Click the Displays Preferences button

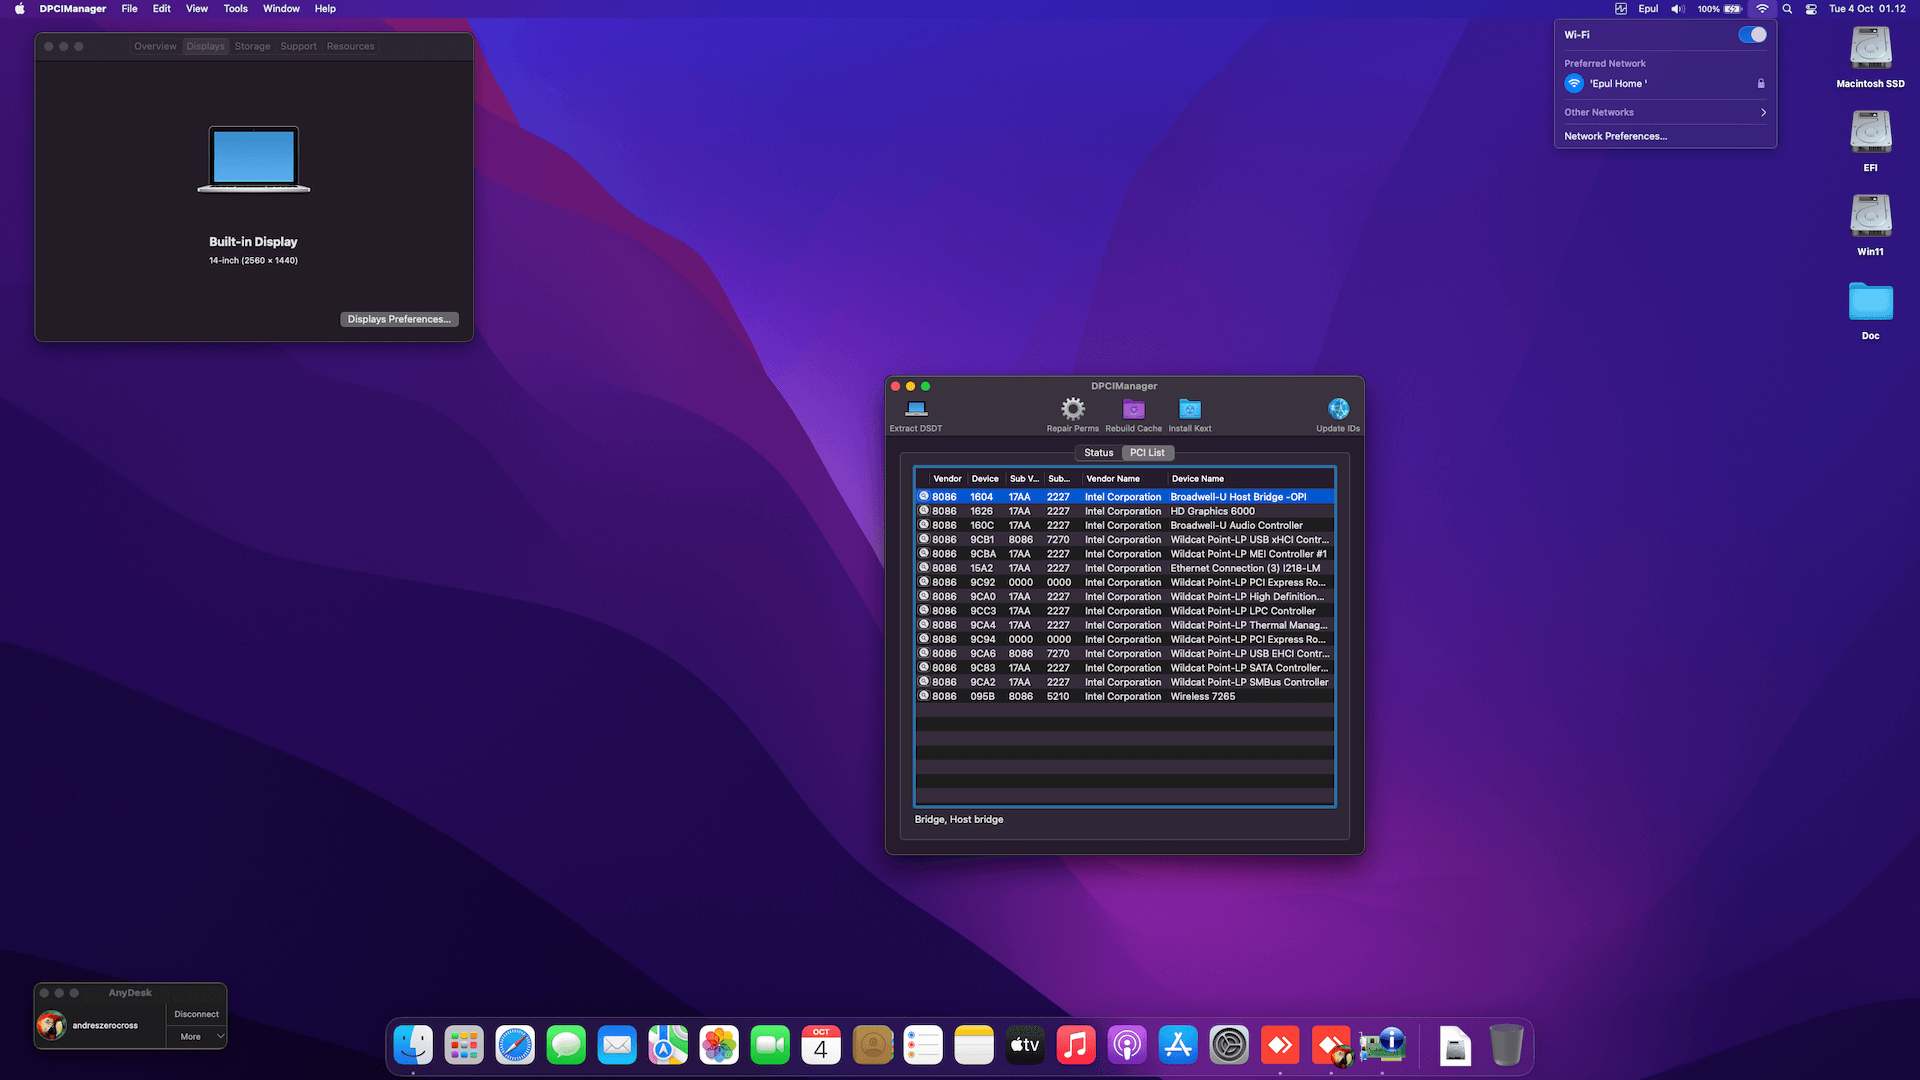[399, 319]
